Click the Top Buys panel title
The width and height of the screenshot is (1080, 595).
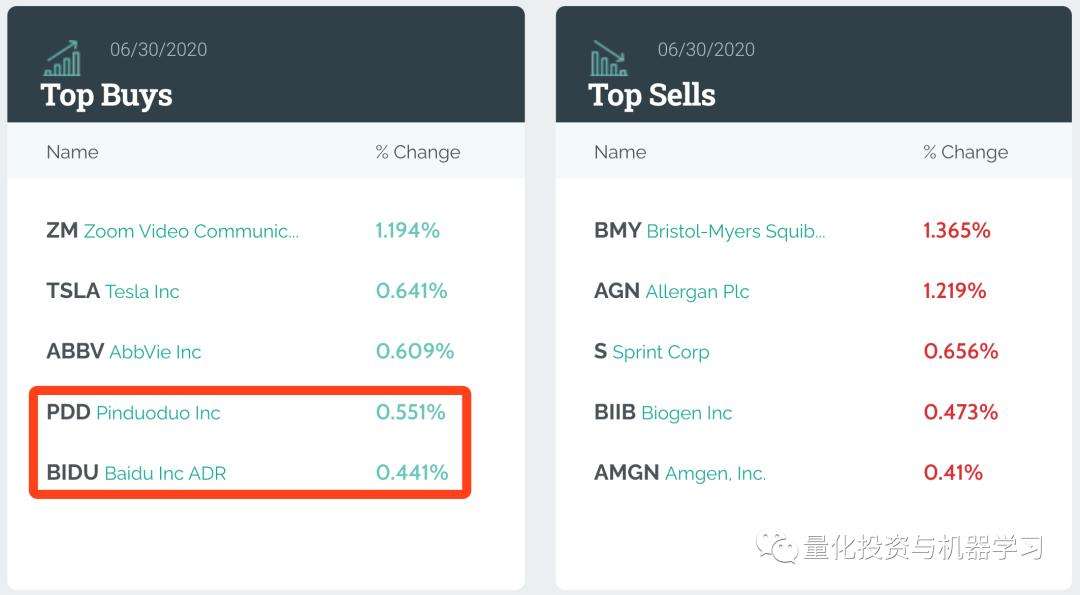[107, 95]
